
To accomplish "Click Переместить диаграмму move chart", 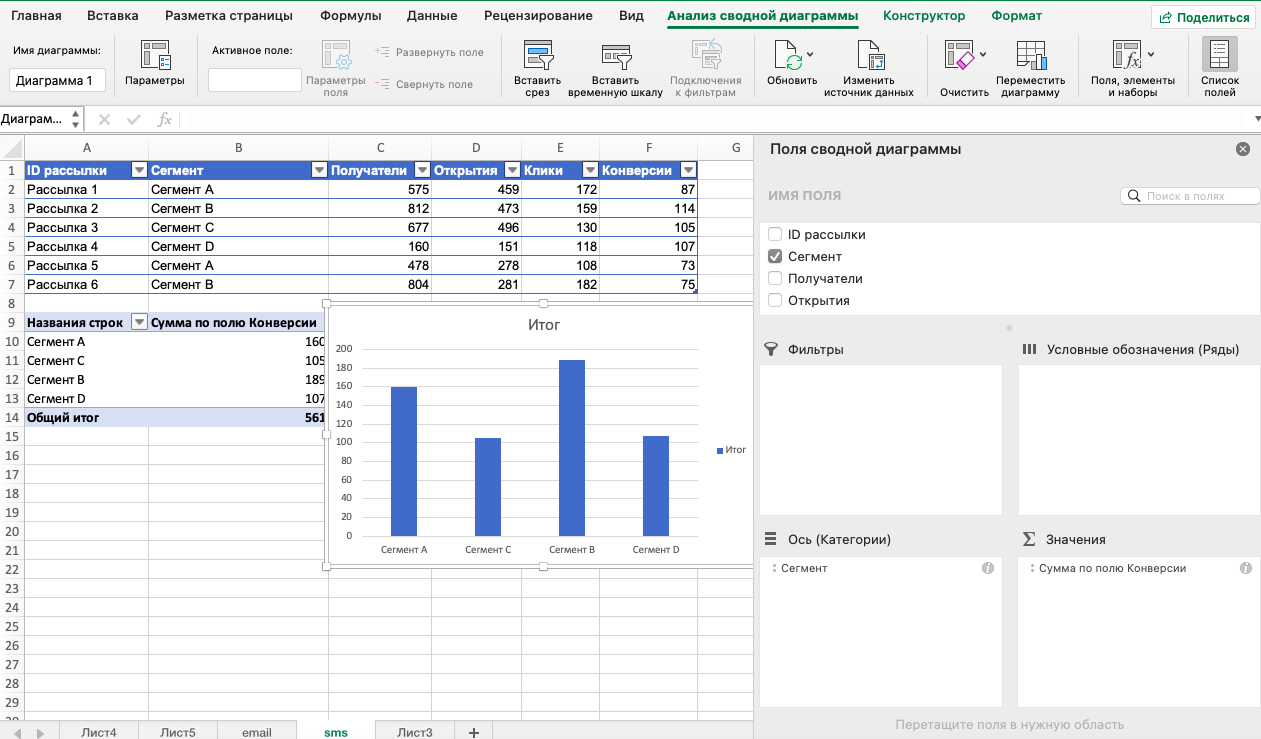I will (1030, 68).
